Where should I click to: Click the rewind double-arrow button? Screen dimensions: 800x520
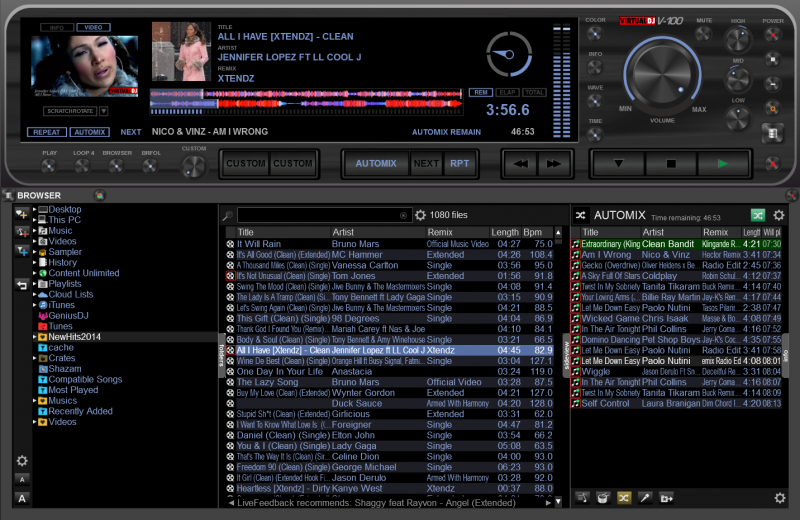pyautogui.click(x=520, y=164)
